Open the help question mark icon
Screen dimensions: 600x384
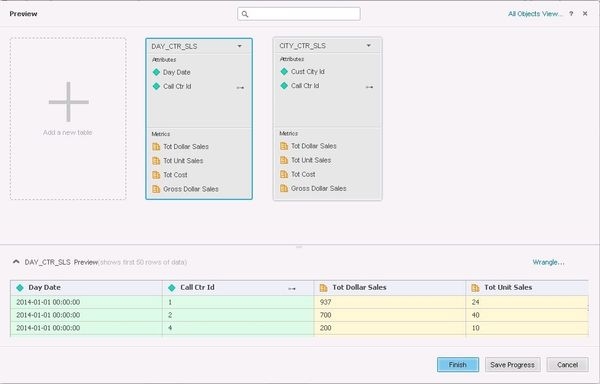pyautogui.click(x=571, y=14)
